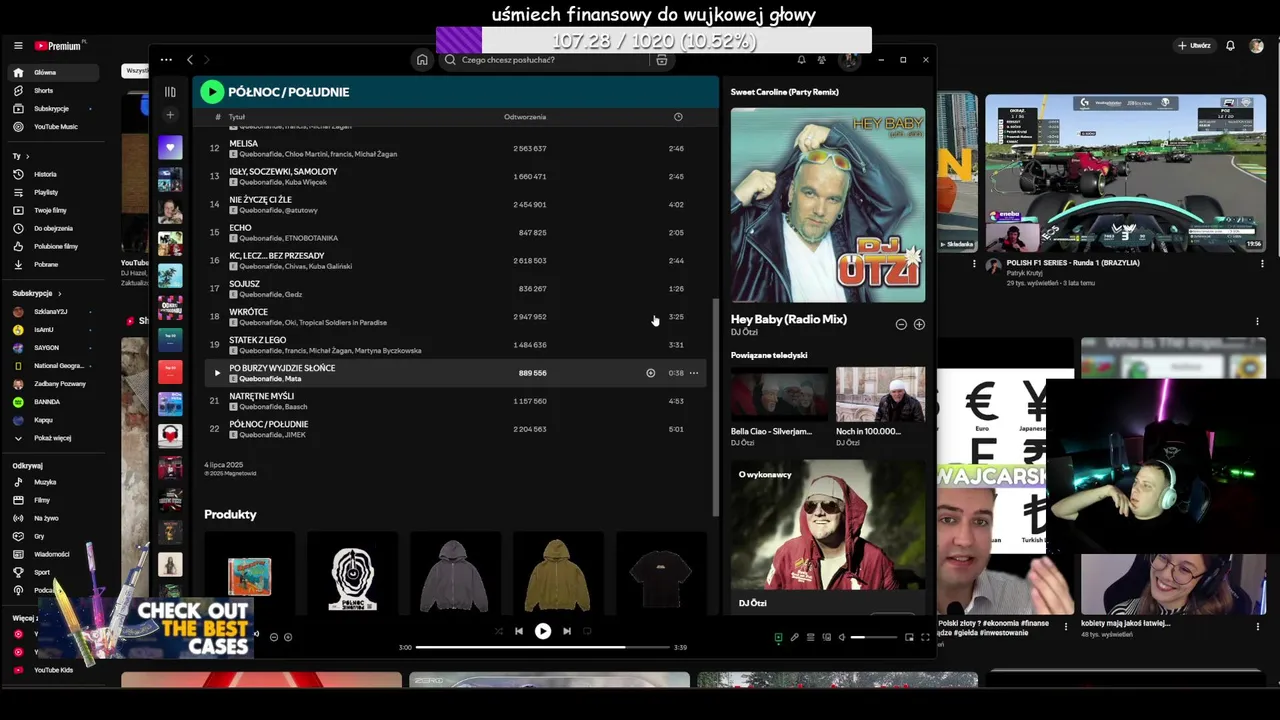
Task: Adjust the Spotify volume slider
Action: [x=875, y=637]
